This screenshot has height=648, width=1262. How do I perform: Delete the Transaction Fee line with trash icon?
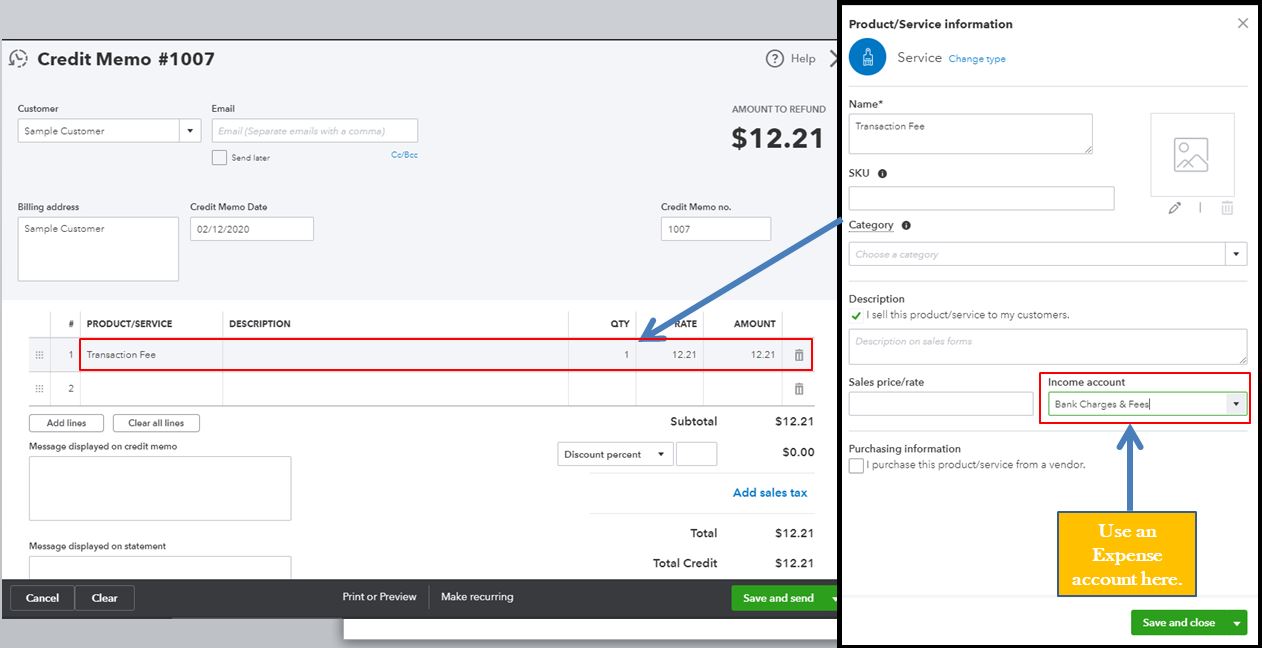click(798, 355)
